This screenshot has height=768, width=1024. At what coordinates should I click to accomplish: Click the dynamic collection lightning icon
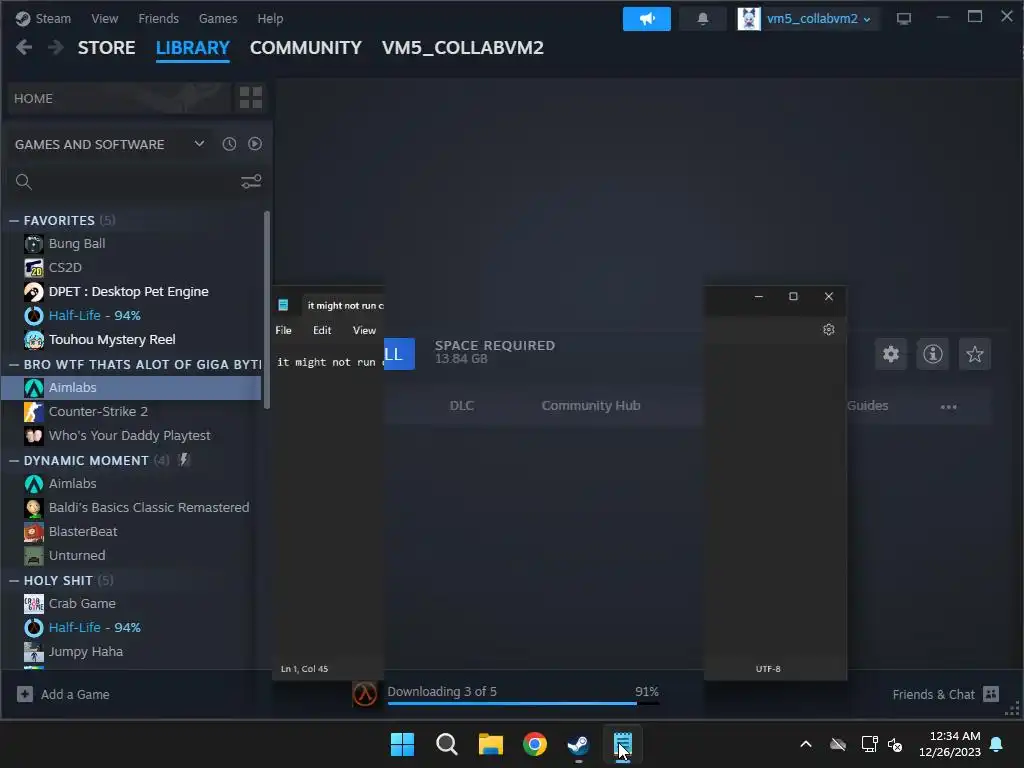pyautogui.click(x=184, y=460)
